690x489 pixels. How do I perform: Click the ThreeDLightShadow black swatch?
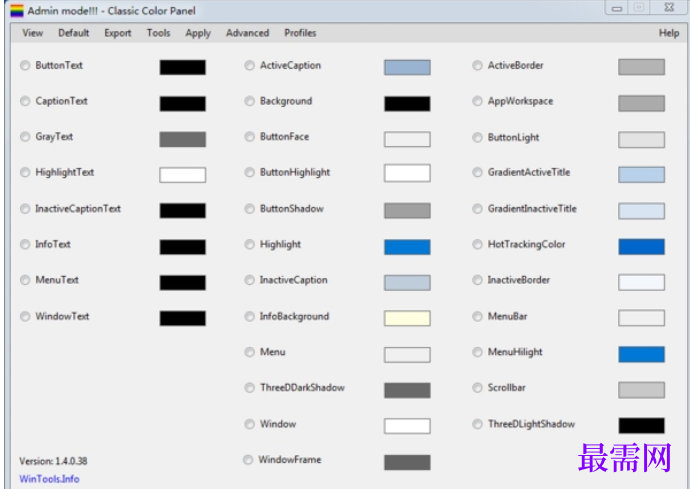642,426
